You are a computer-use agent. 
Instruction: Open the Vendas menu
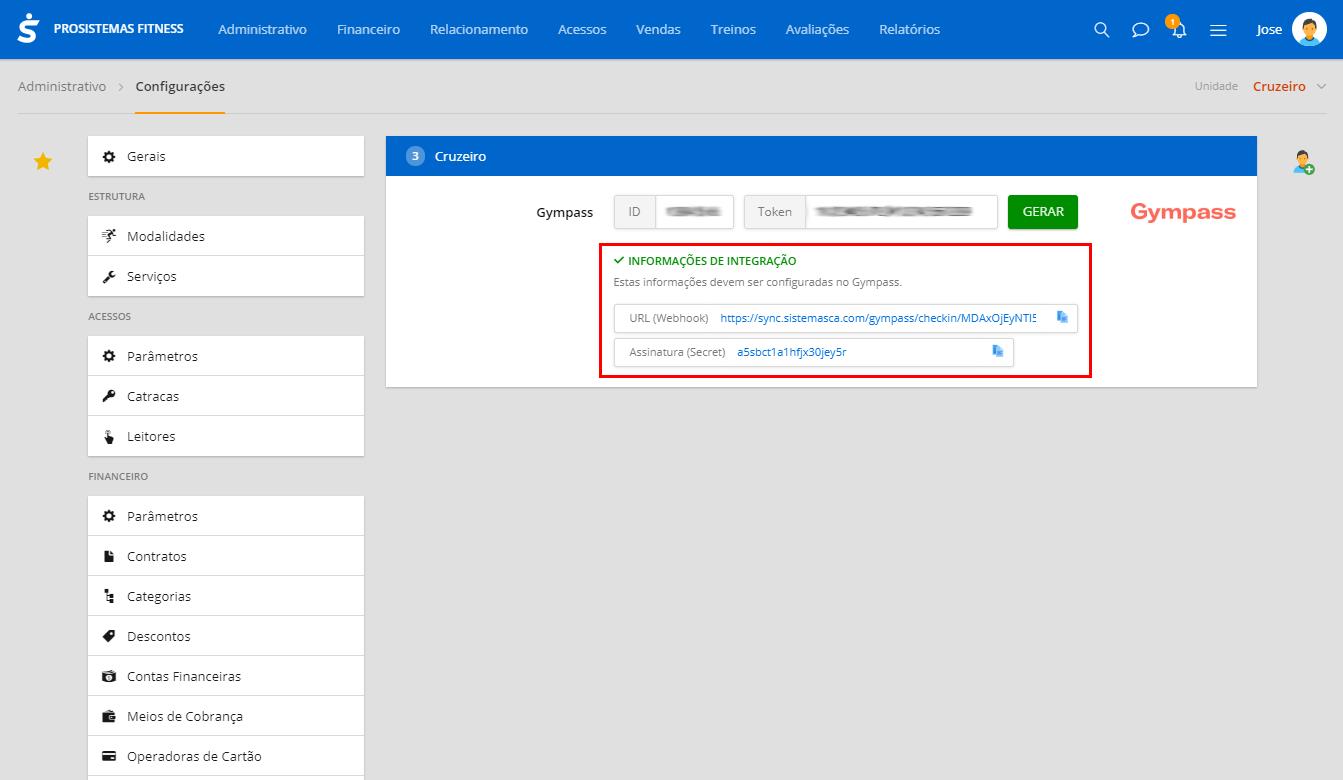tap(658, 30)
